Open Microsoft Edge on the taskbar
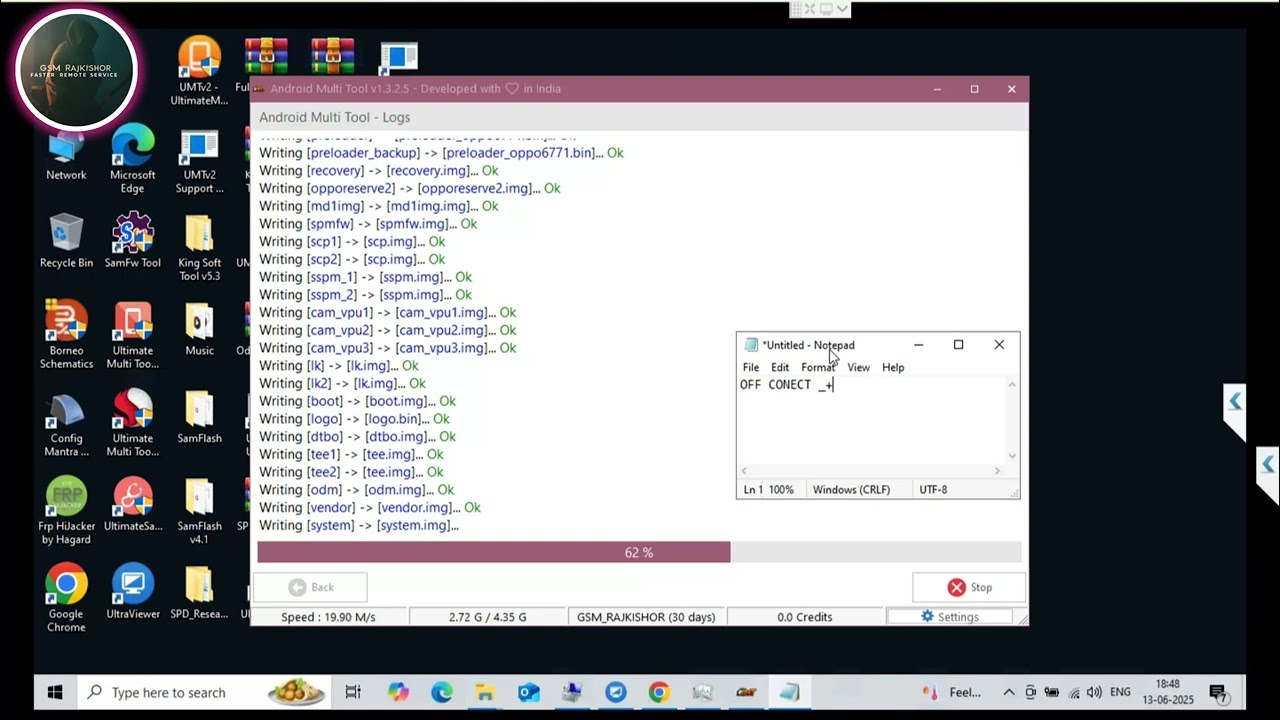 point(441,692)
